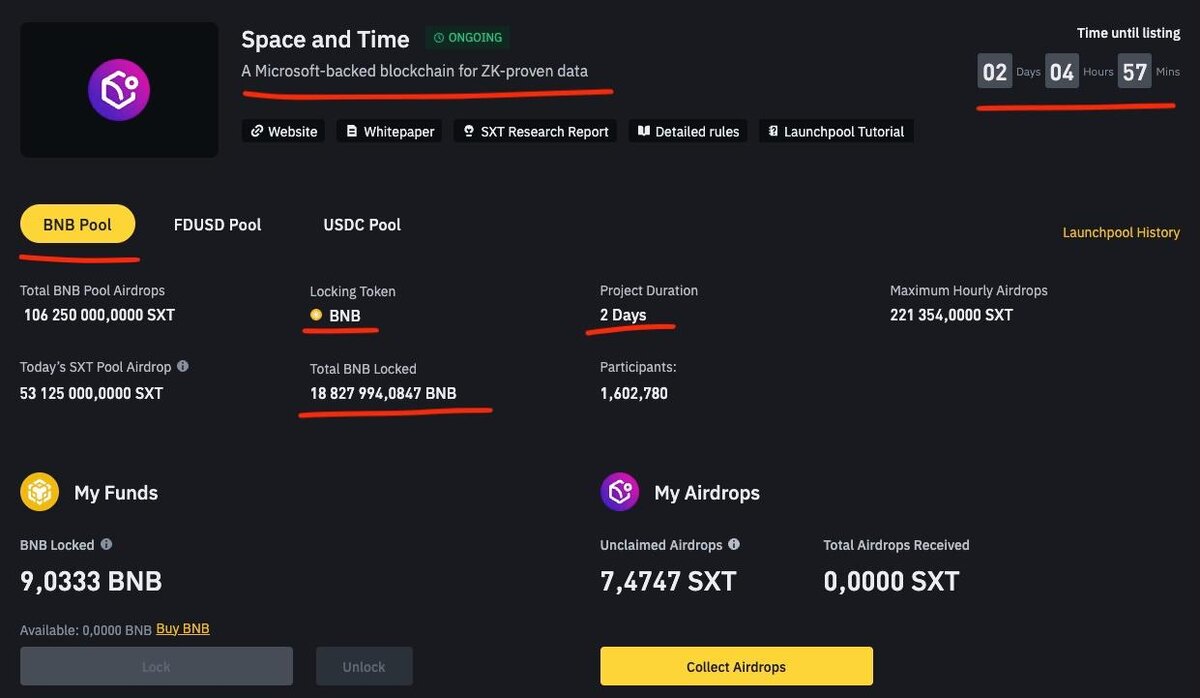Switch to the FDUSD Pool tab

[217, 224]
